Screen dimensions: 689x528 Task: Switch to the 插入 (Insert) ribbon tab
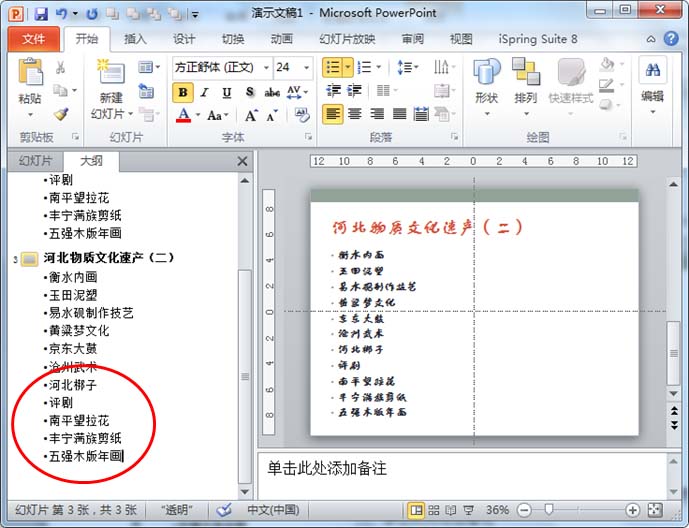click(x=135, y=40)
